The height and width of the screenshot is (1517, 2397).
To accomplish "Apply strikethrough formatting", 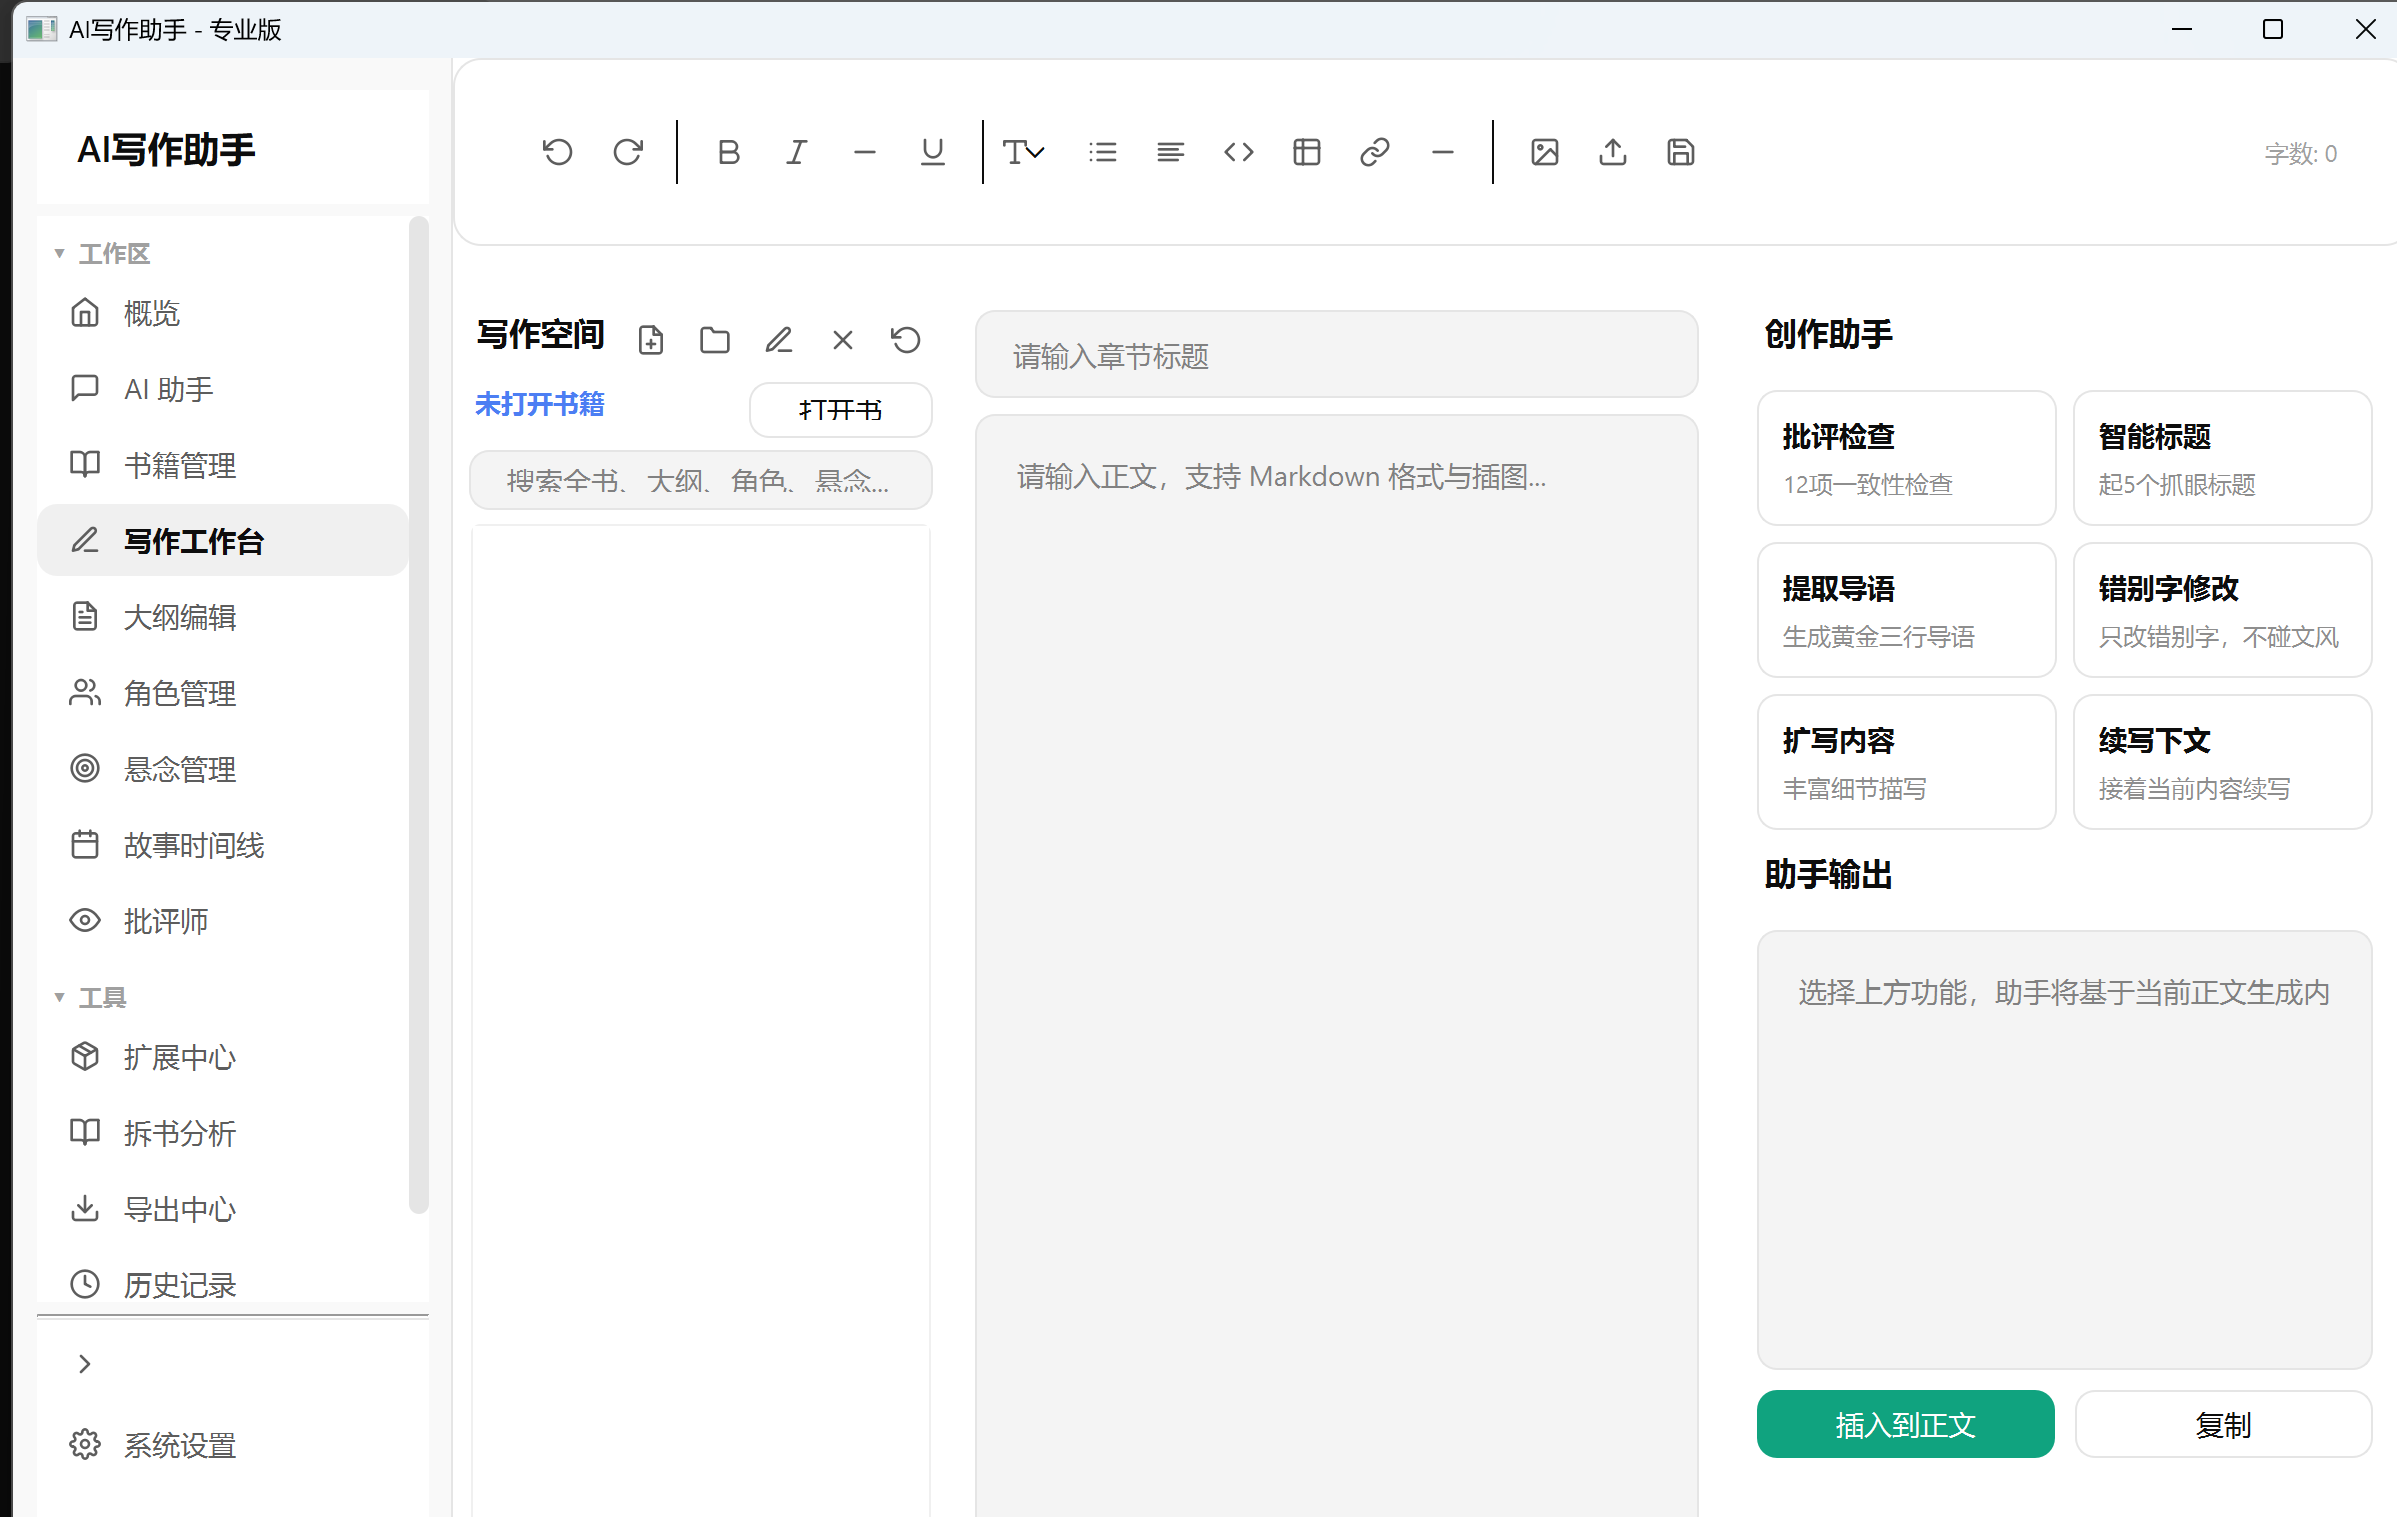I will 865,152.
